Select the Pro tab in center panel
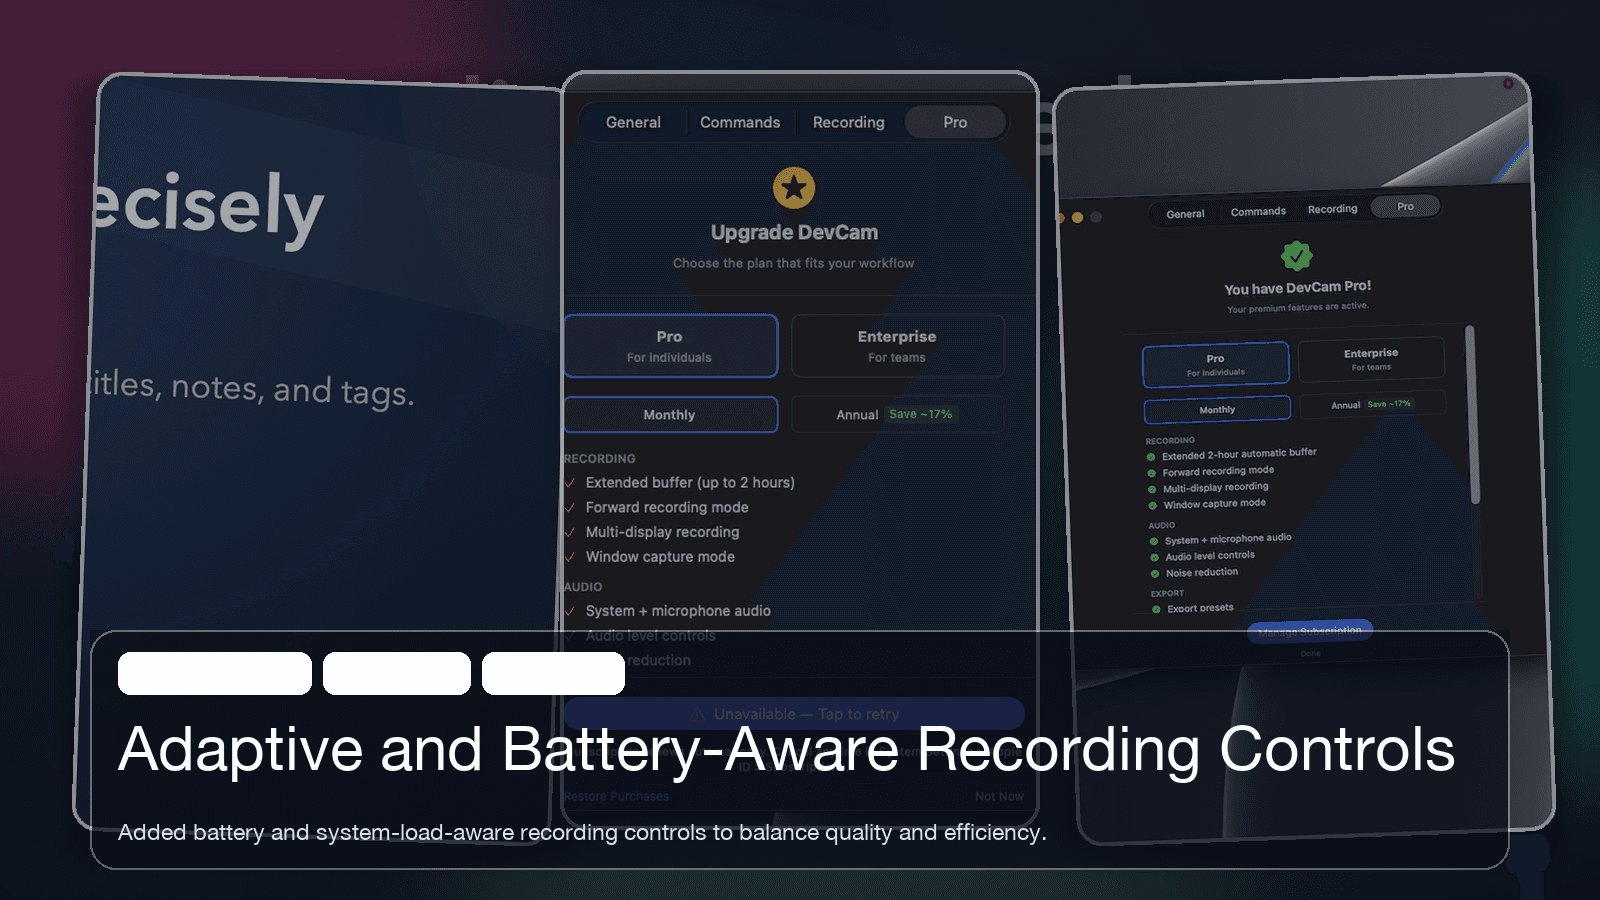Viewport: 1600px width, 900px height. pos(955,122)
